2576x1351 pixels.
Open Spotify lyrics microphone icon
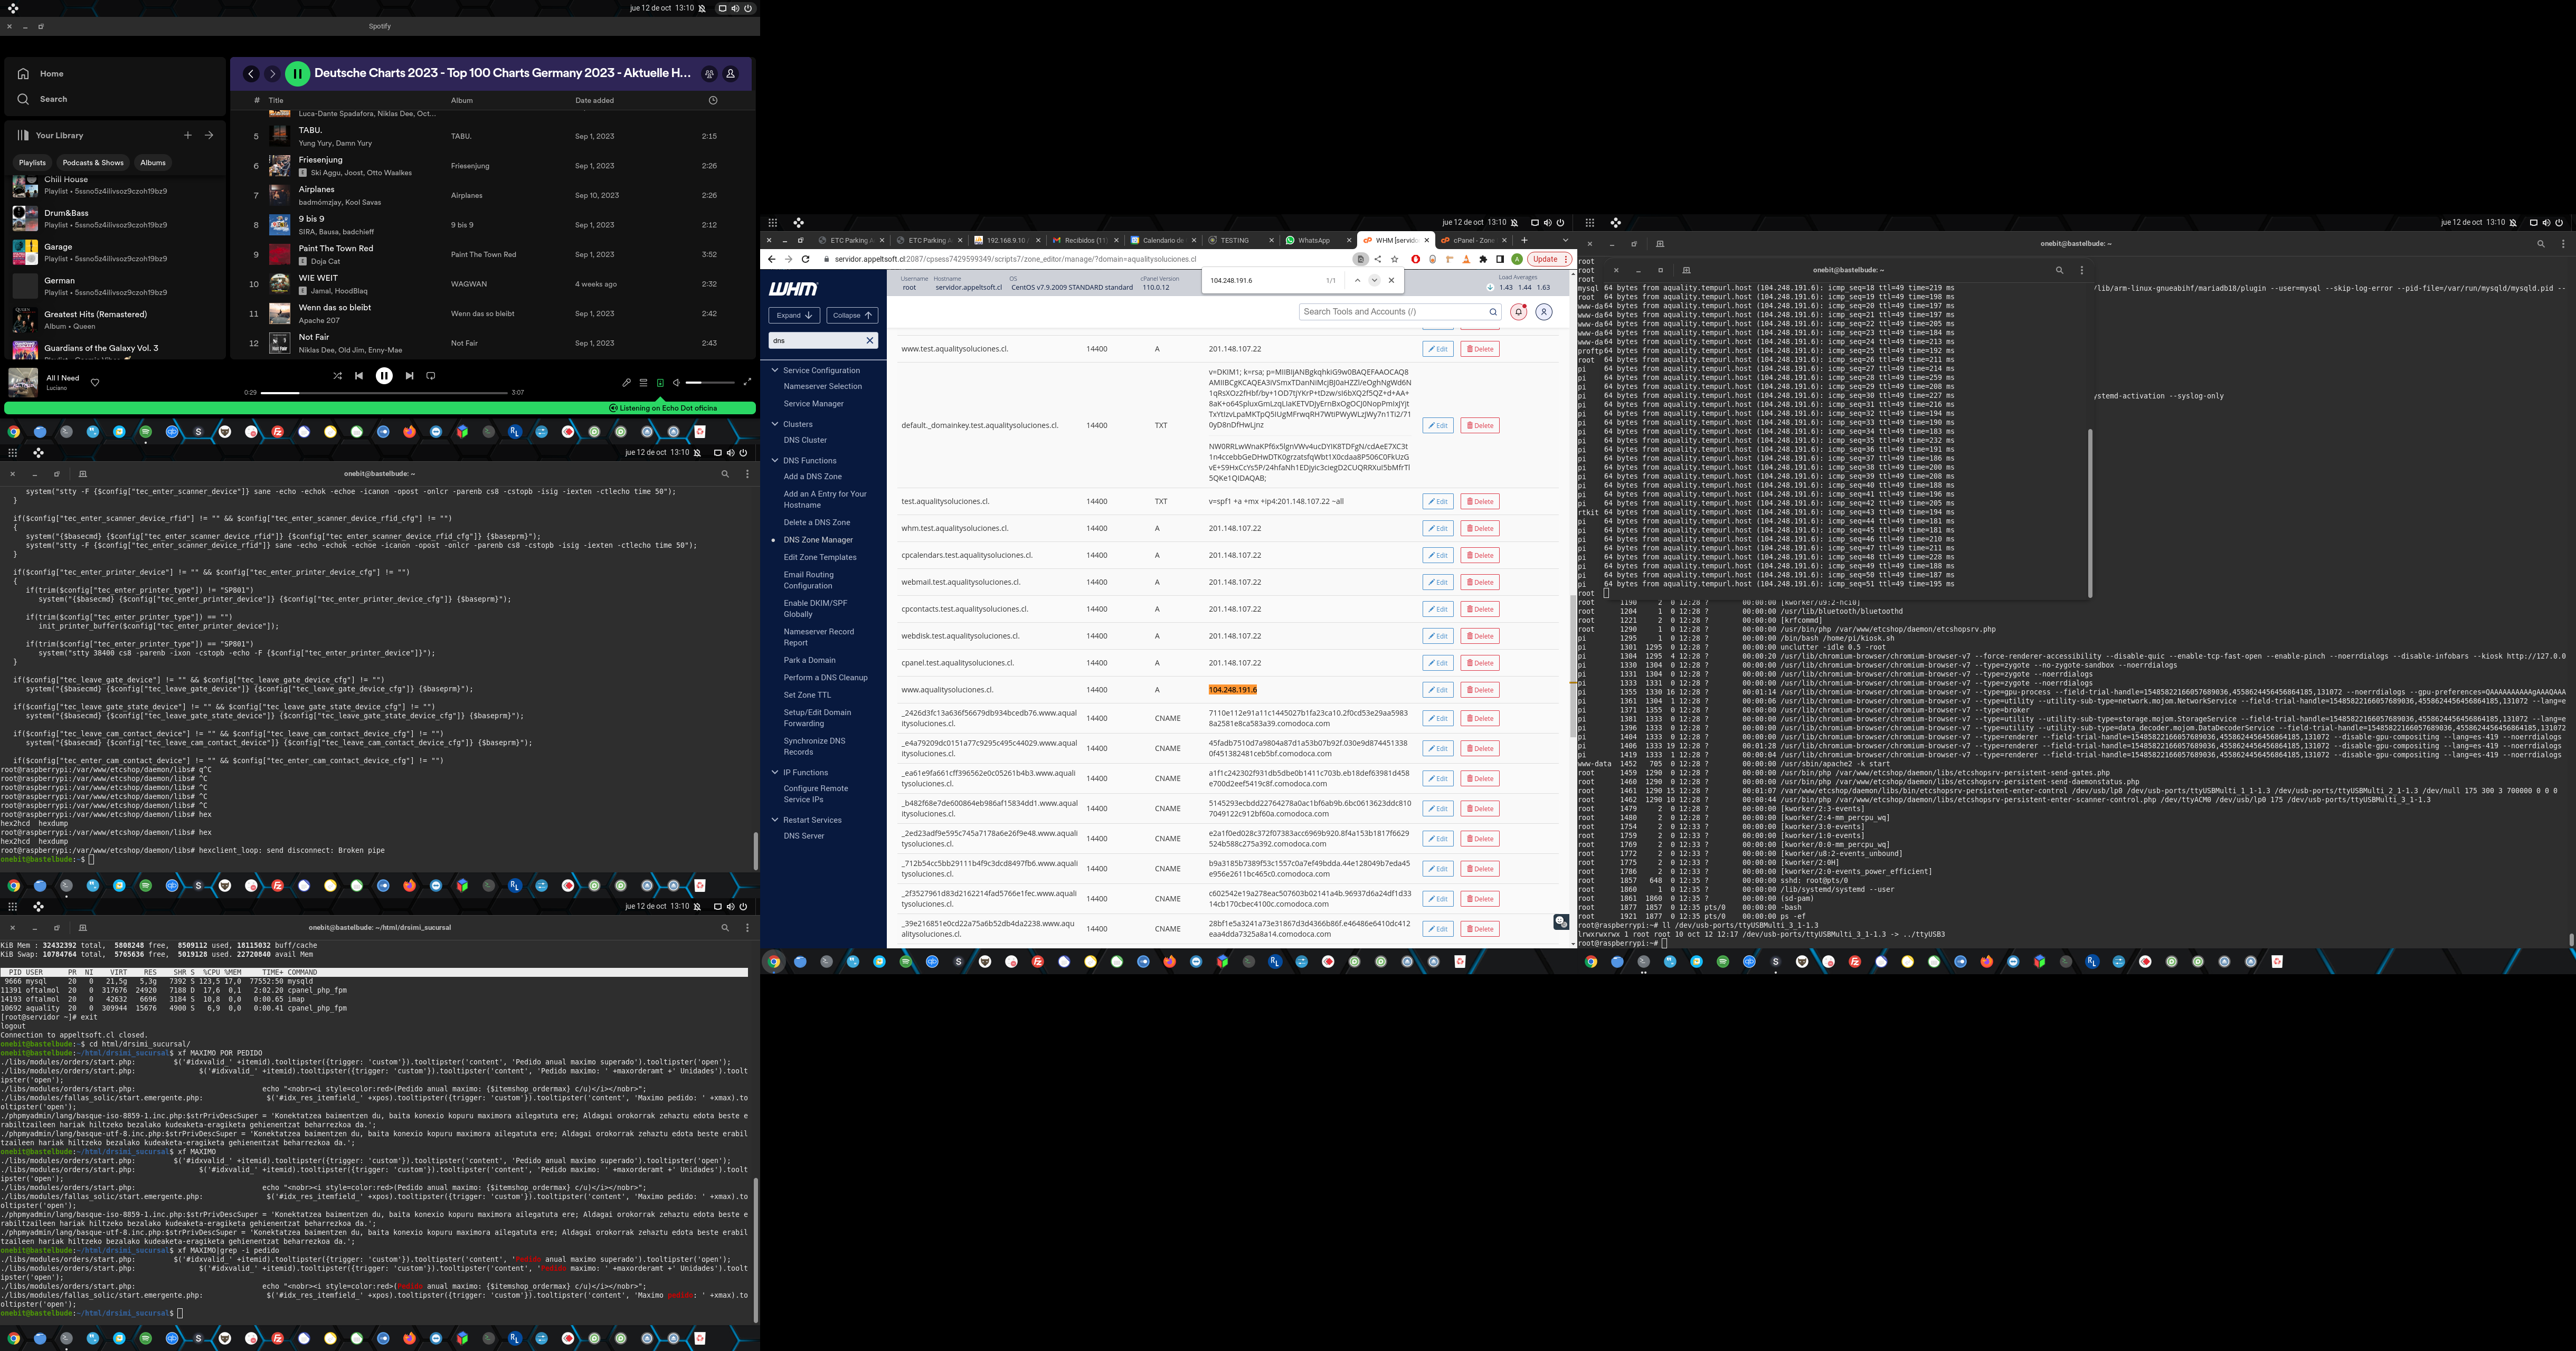click(627, 382)
